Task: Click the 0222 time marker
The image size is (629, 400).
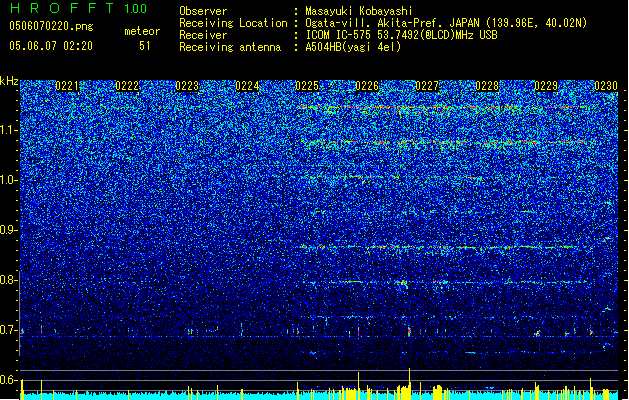Action: pos(127,86)
